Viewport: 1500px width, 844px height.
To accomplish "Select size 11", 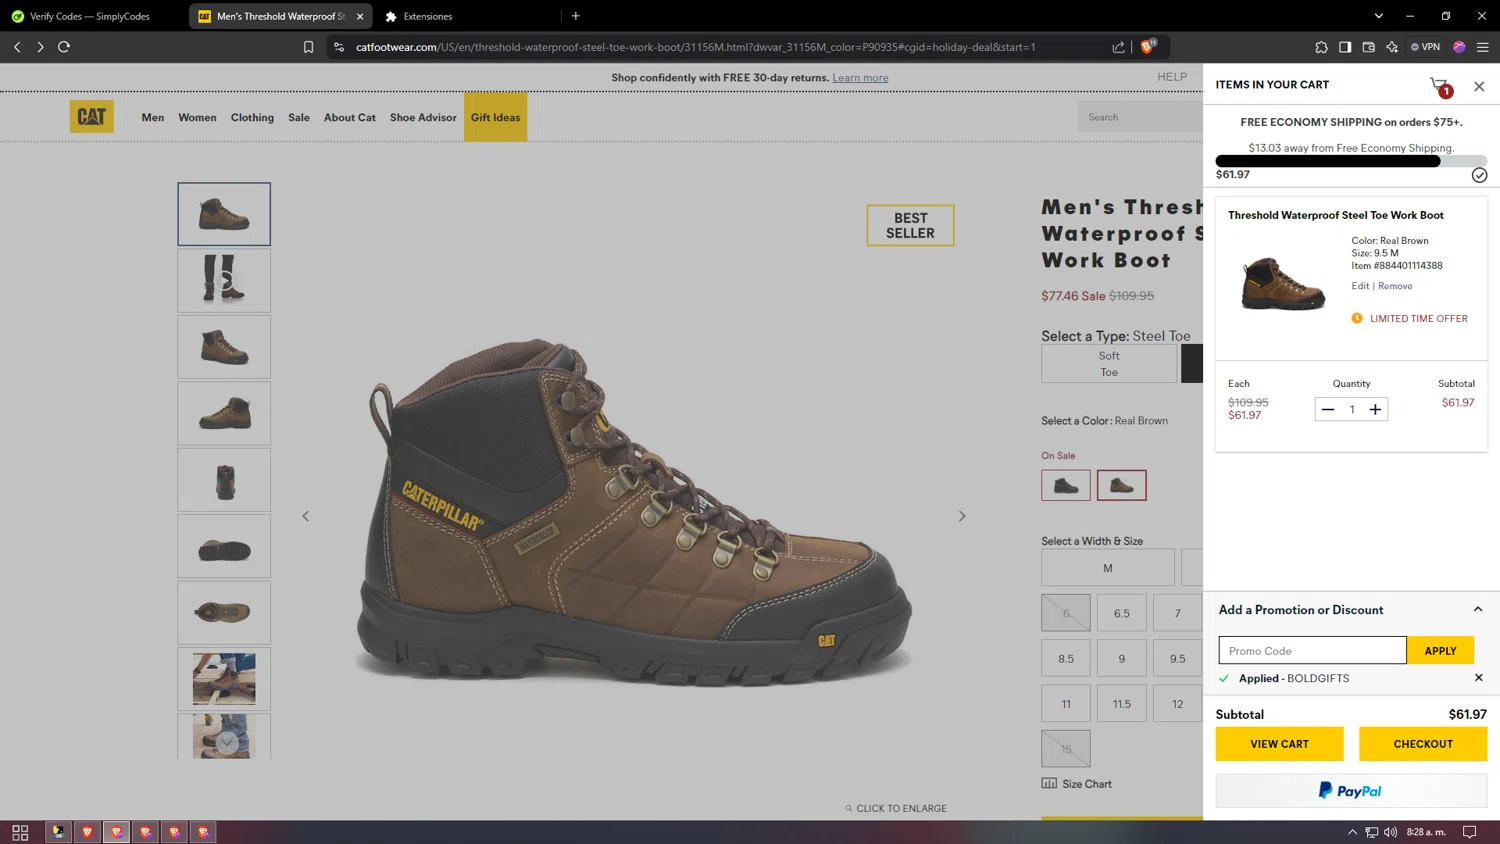I will pyautogui.click(x=1066, y=704).
